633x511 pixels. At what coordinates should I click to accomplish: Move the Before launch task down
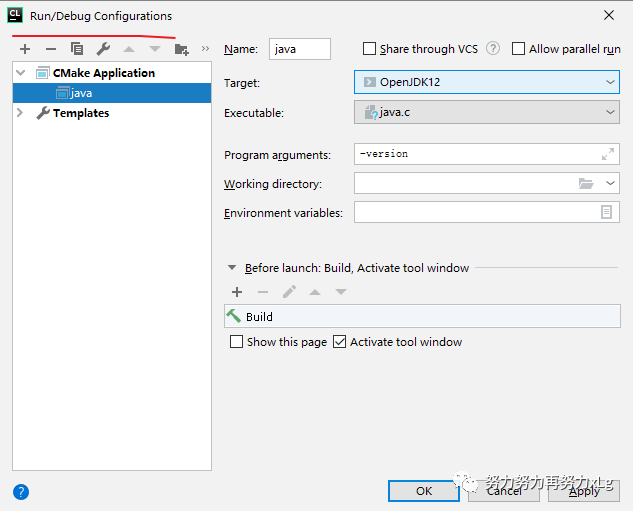[x=341, y=292]
